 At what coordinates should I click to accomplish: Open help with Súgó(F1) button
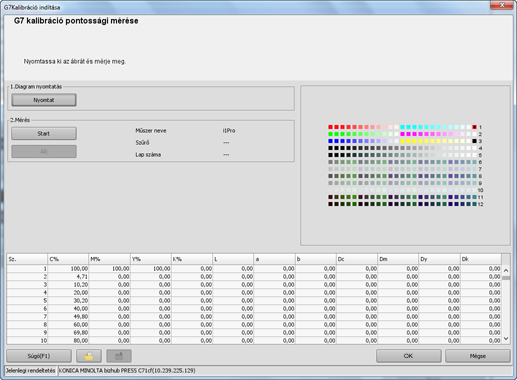pos(39,356)
